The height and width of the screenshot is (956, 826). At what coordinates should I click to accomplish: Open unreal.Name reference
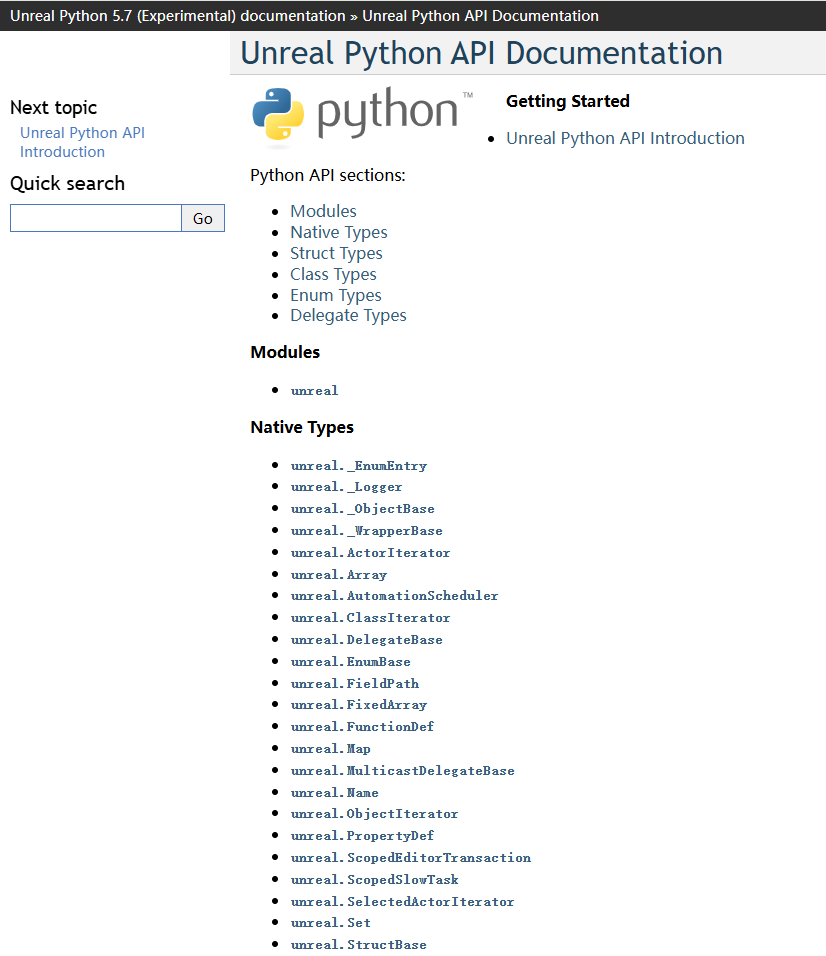(x=335, y=793)
